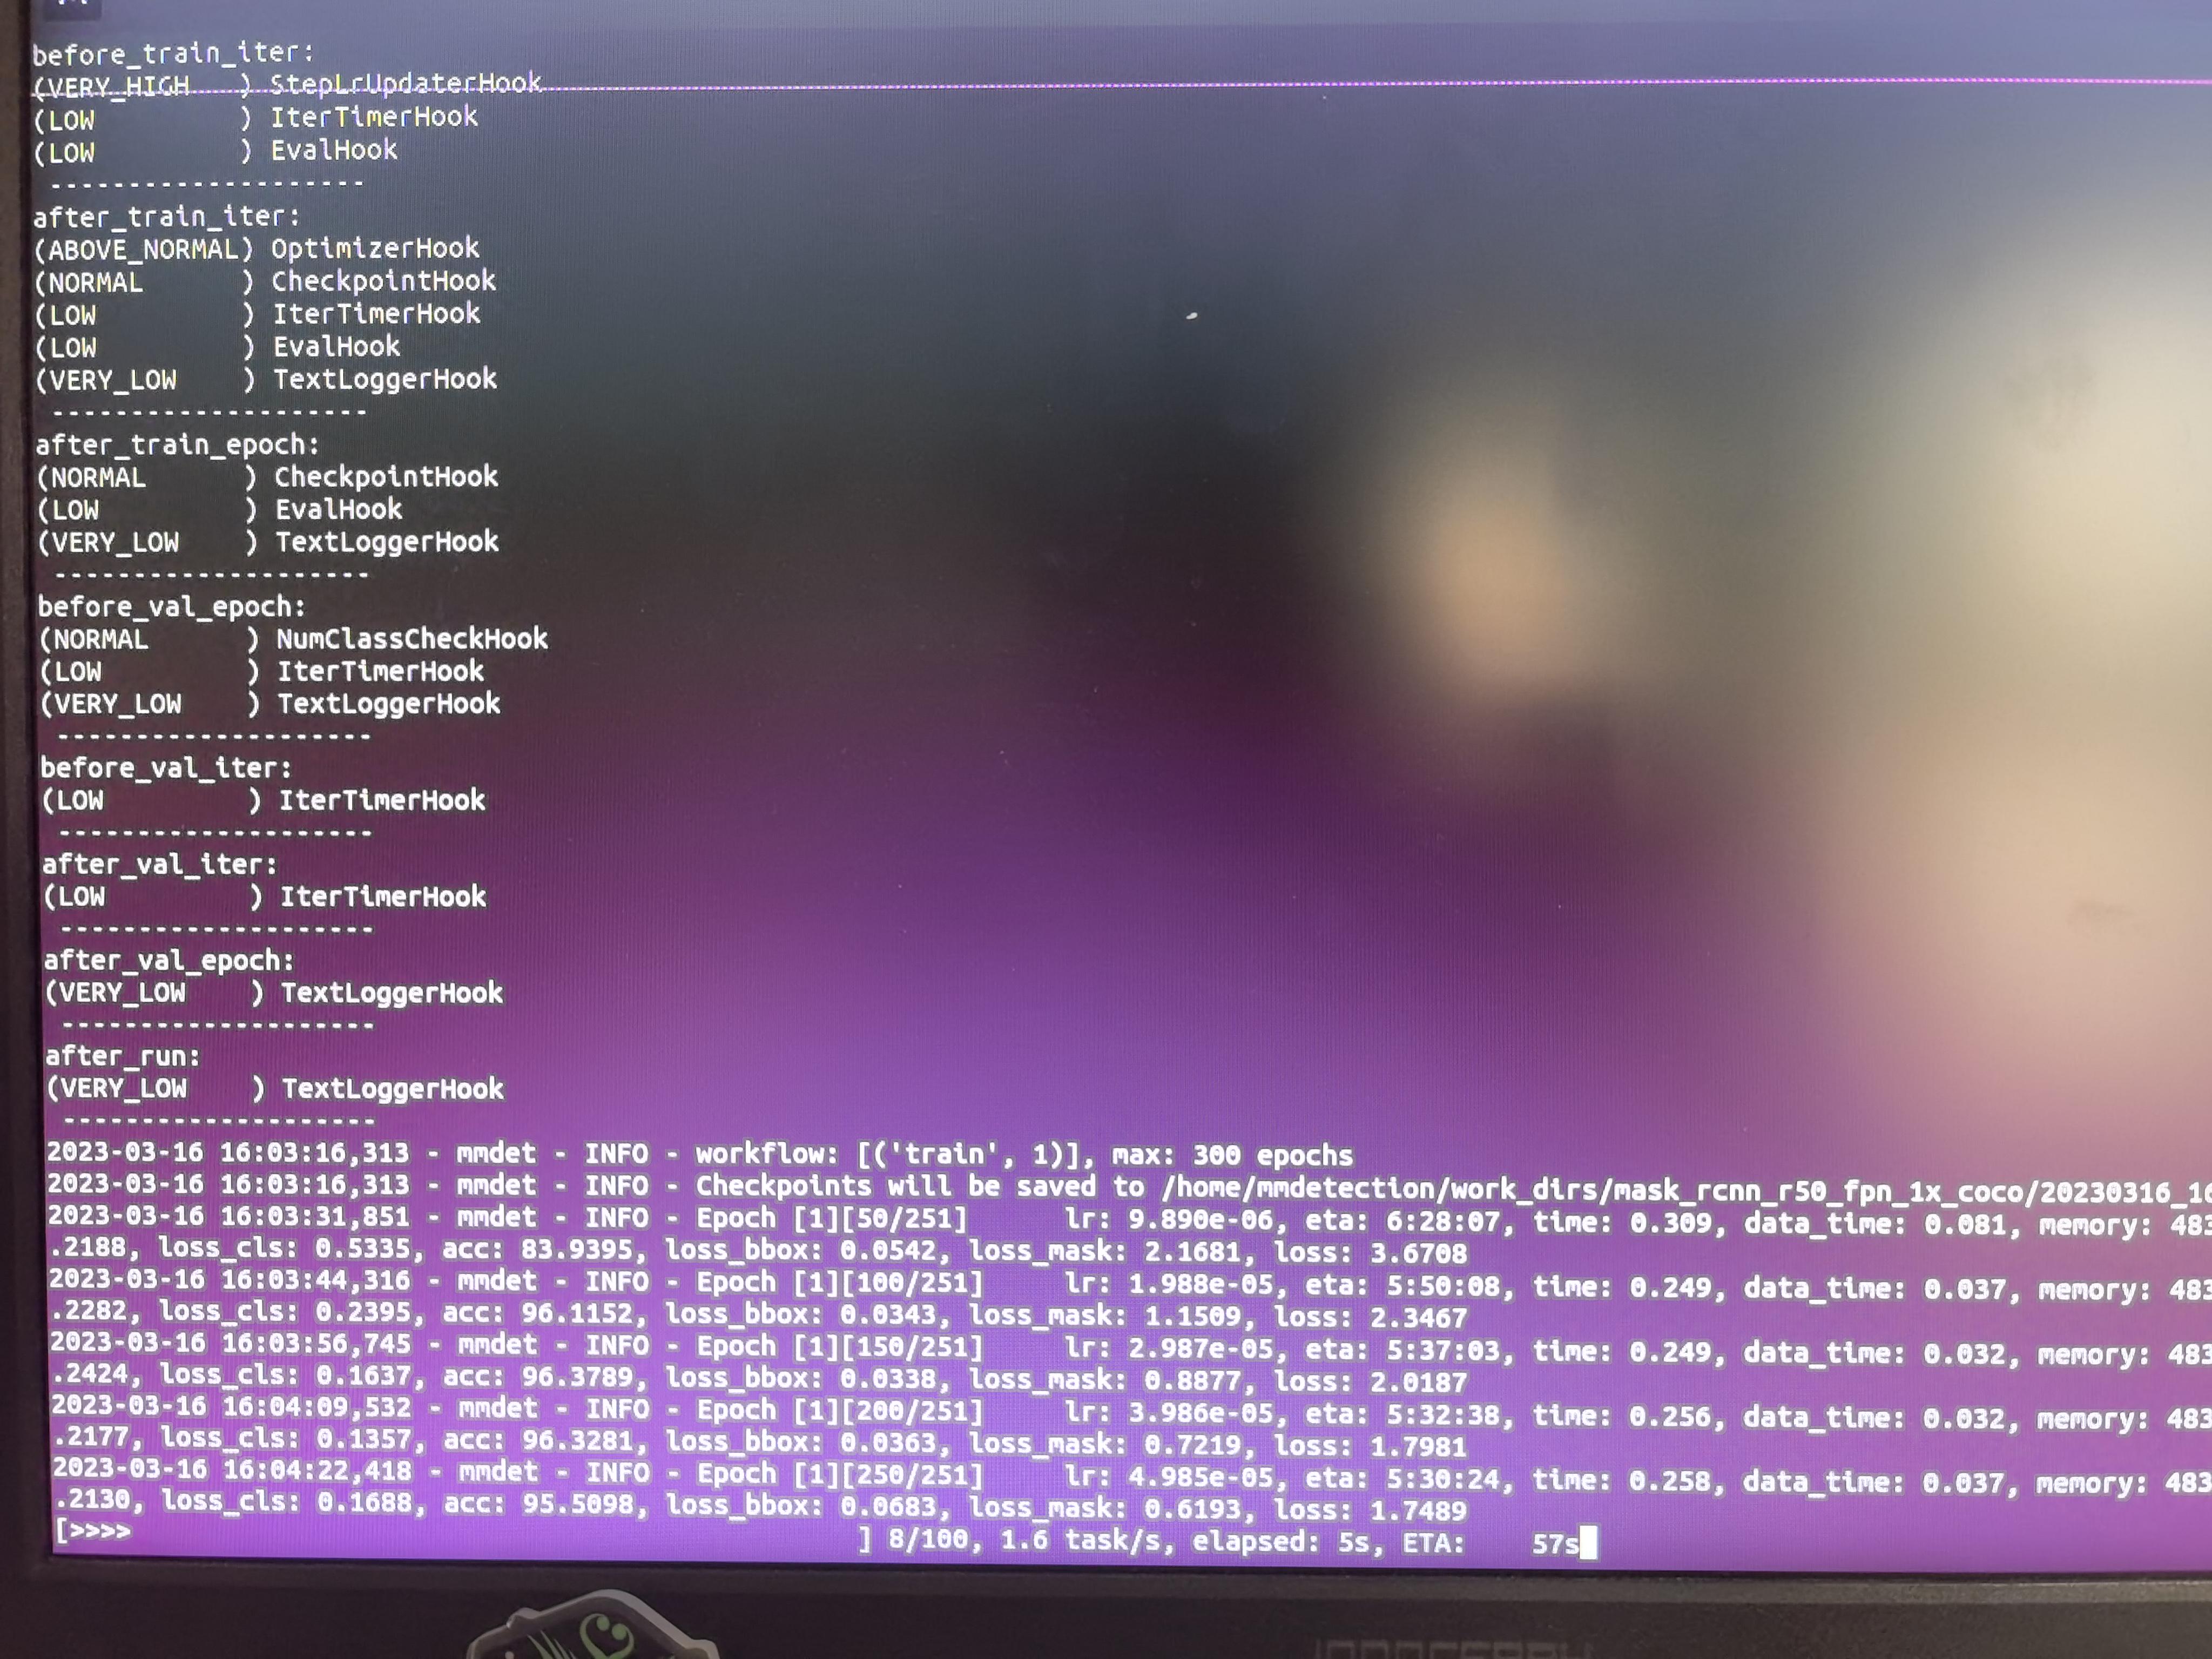The height and width of the screenshot is (1659, 2212).
Task: Click EvalHook under after_train_iter
Action: tap(337, 347)
